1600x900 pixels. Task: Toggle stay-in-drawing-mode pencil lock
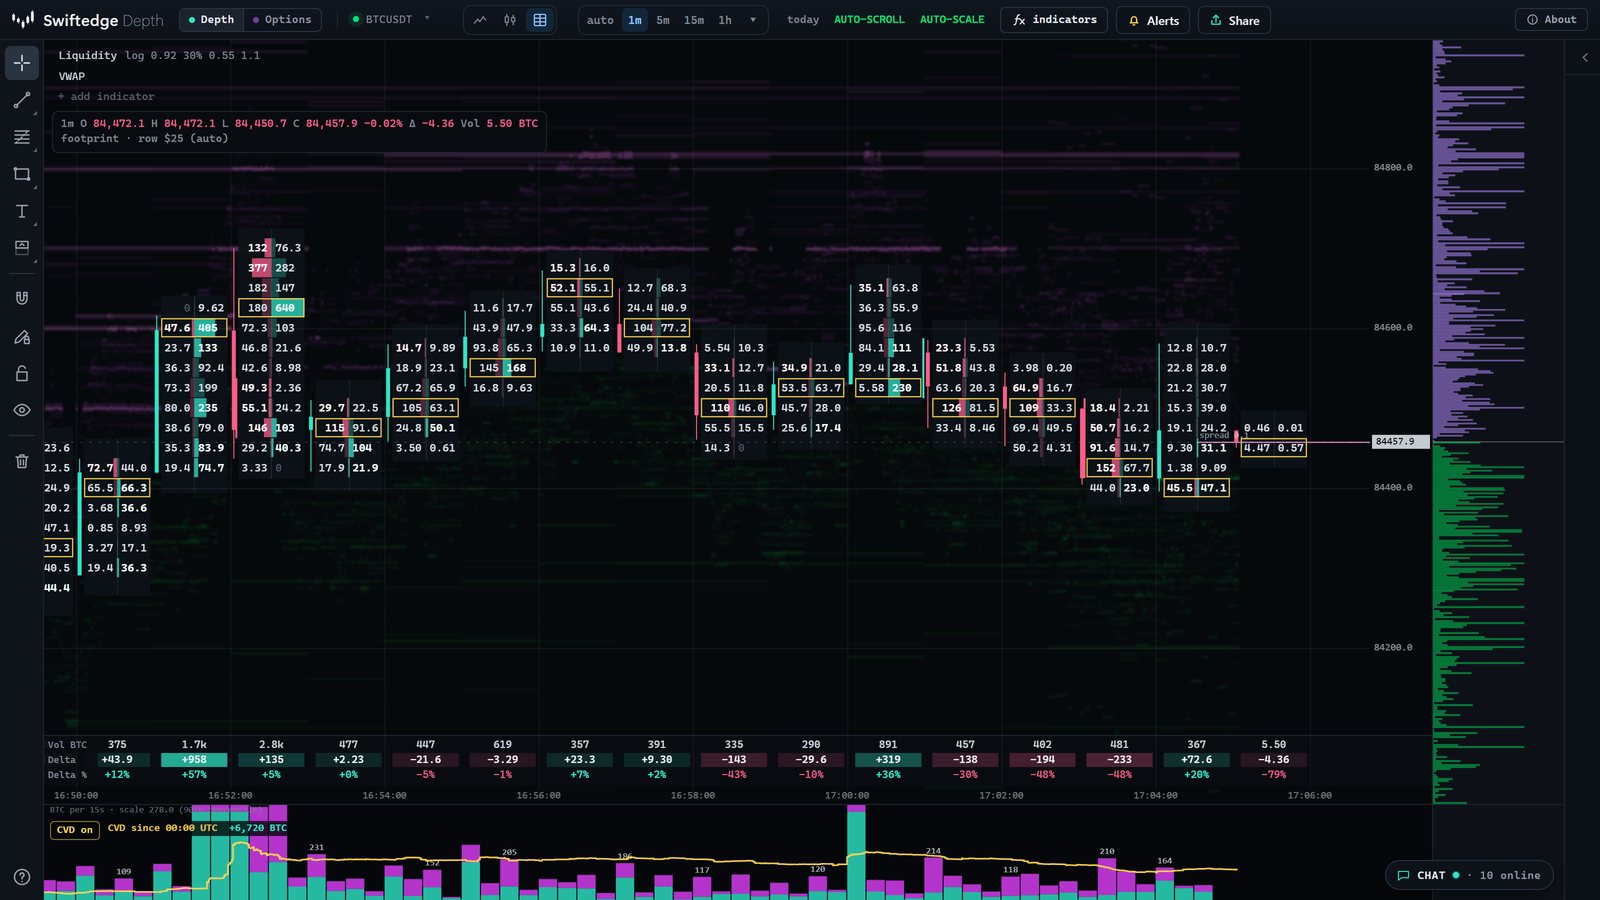tap(22, 336)
